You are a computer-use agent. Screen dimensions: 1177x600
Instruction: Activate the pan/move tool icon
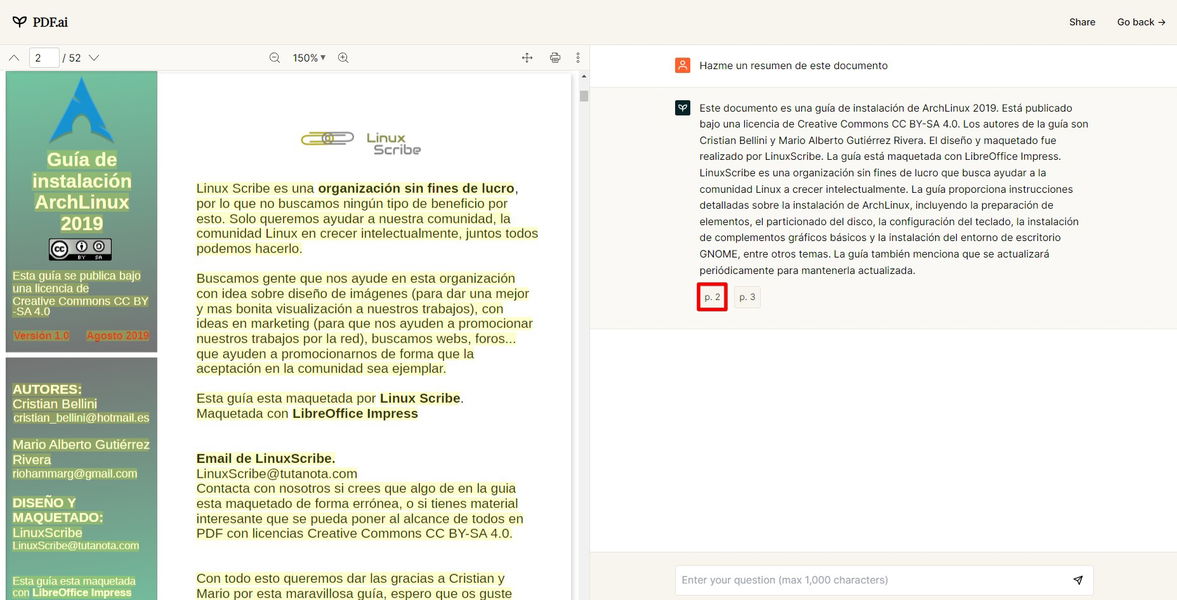[527, 58]
